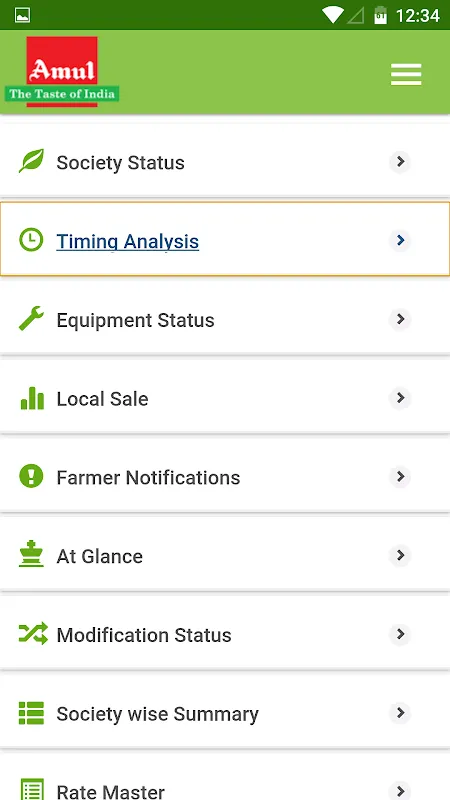Tap the picture notification icon in status bar
450x800 pixels.
(x=22, y=15)
